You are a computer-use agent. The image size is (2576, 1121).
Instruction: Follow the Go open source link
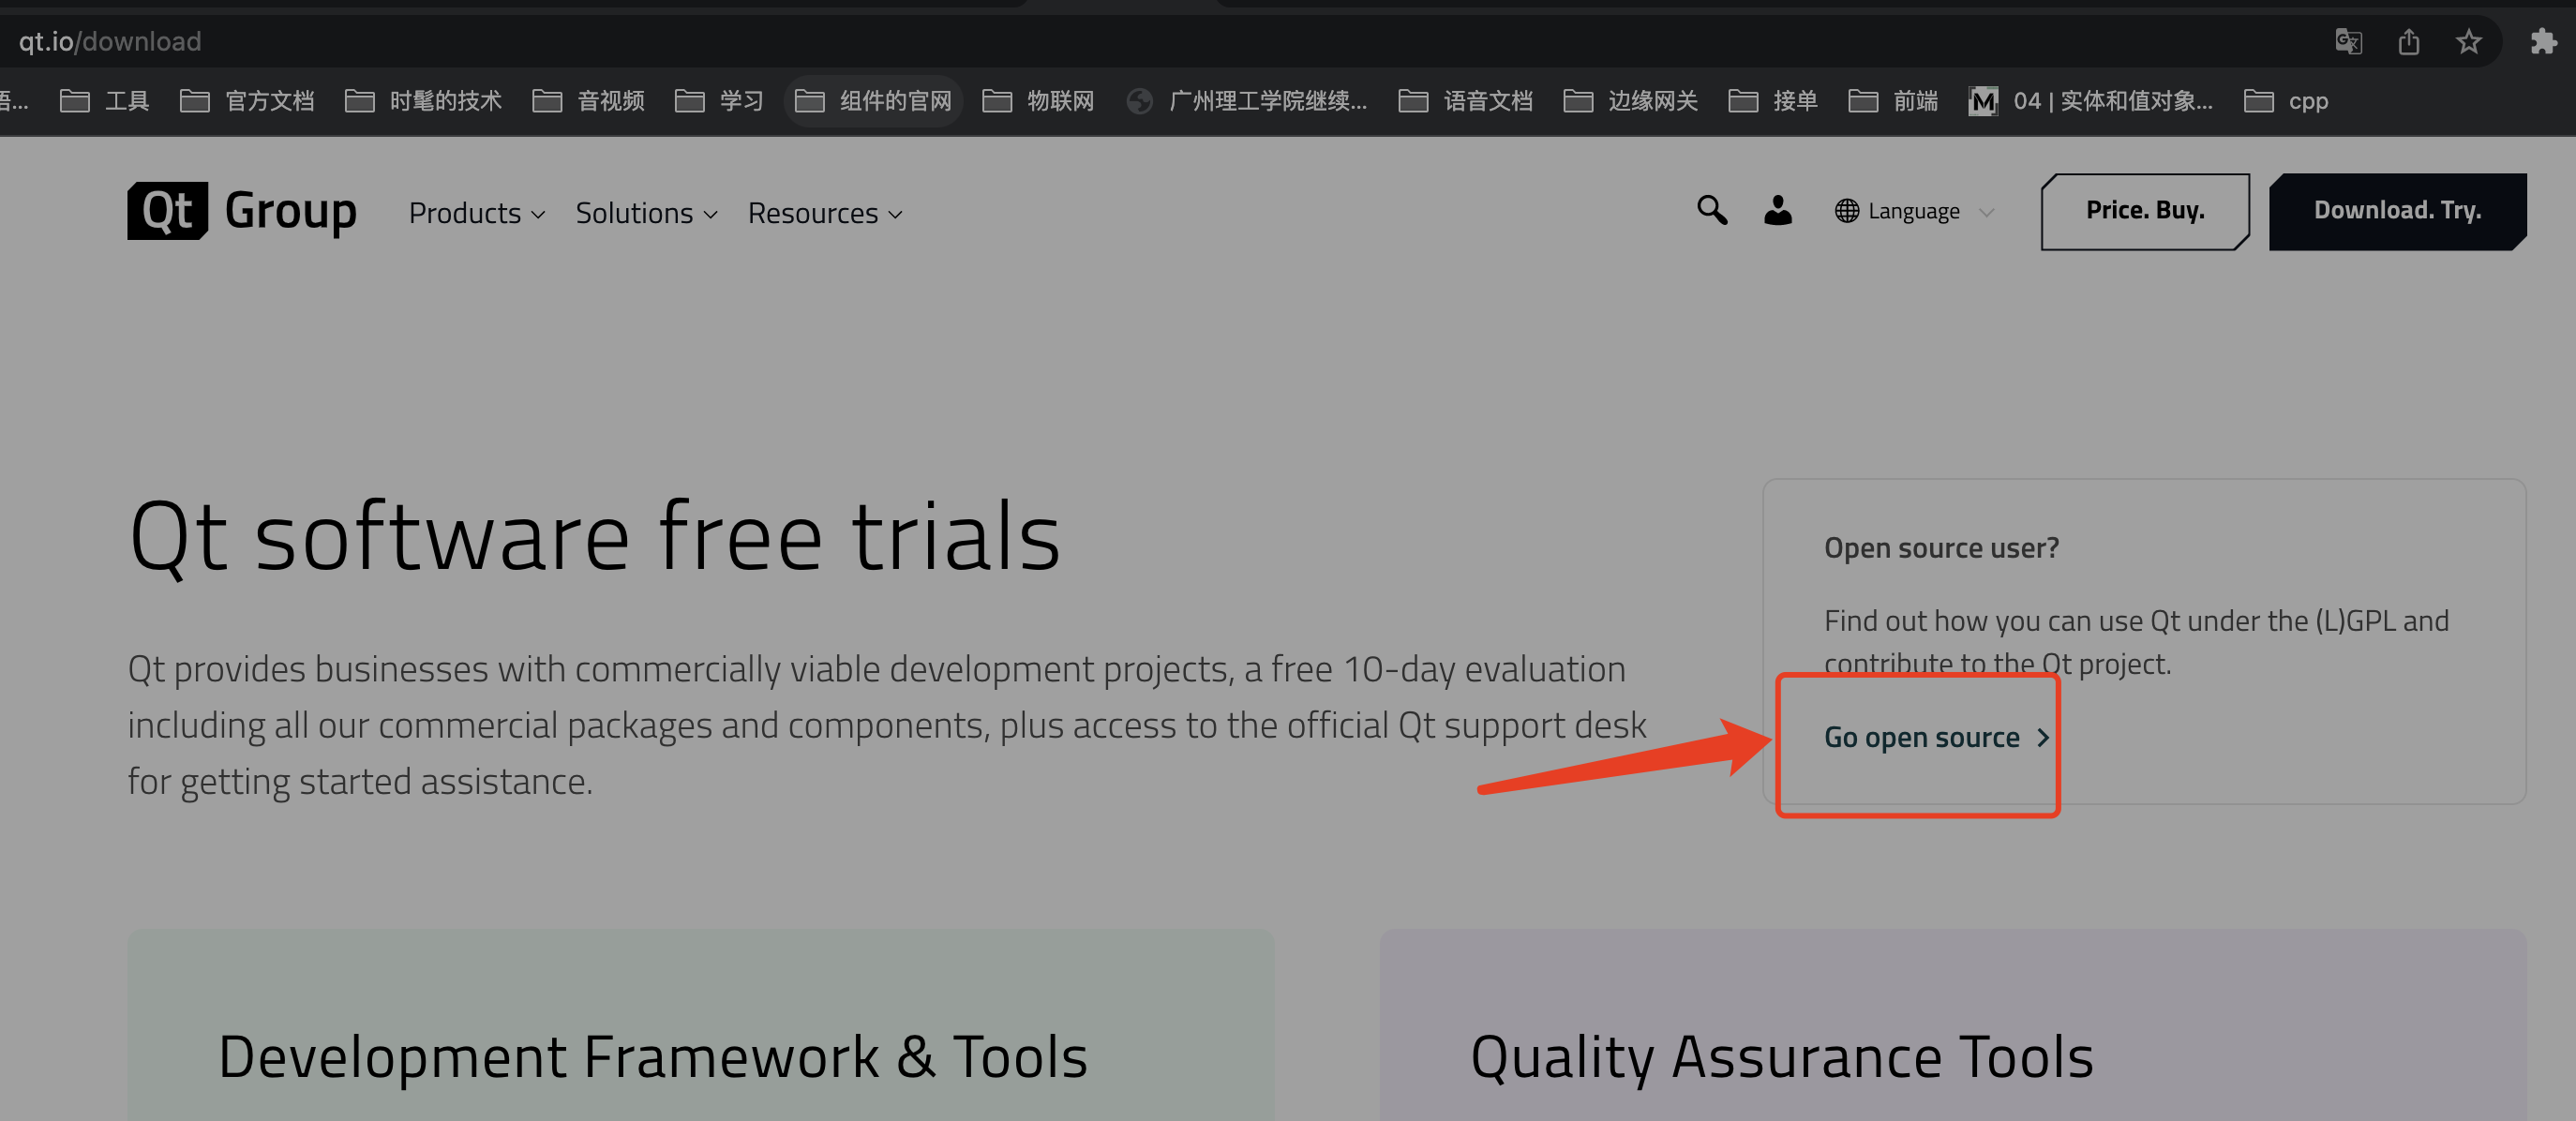pyautogui.click(x=1937, y=737)
